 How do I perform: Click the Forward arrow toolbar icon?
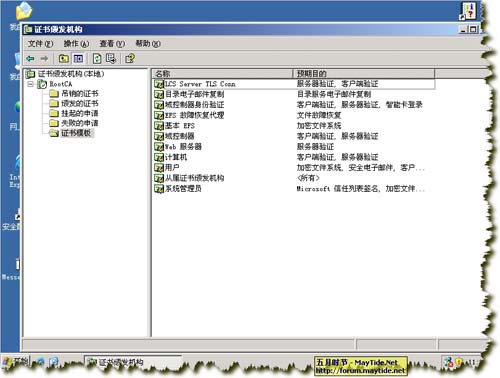pyautogui.click(x=44, y=59)
